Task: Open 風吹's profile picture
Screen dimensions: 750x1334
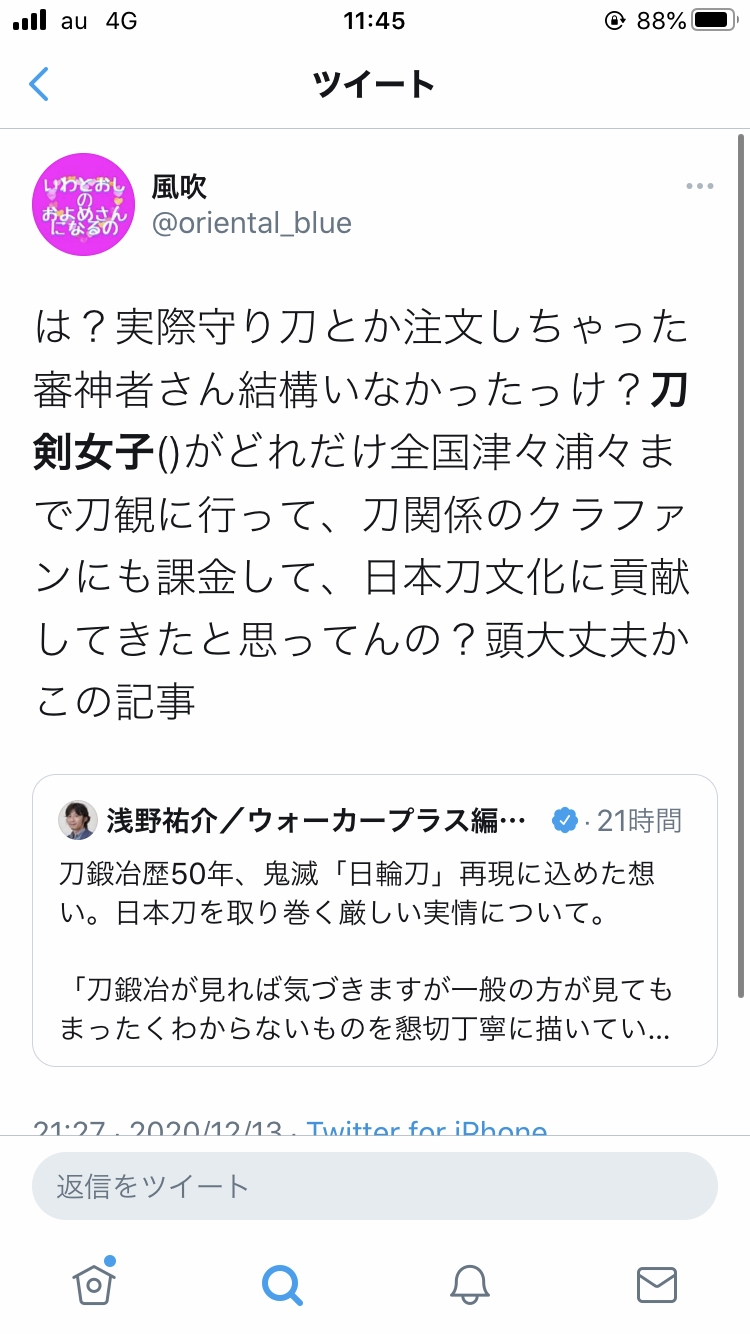Action: tap(84, 205)
